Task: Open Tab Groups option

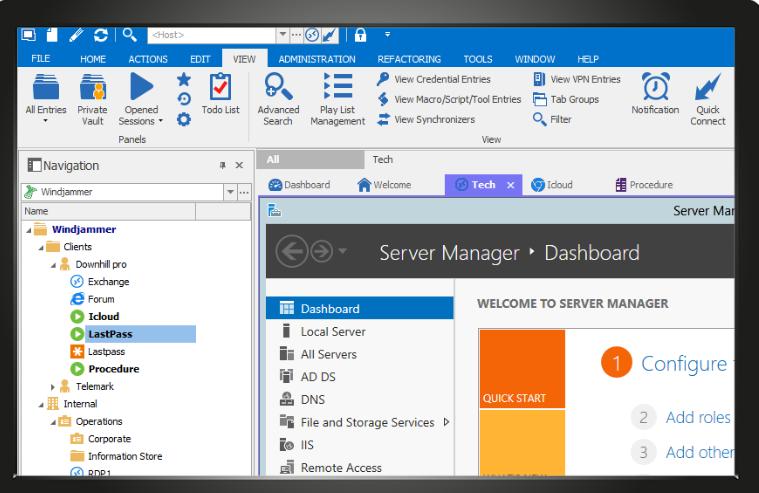Action: tap(566, 99)
